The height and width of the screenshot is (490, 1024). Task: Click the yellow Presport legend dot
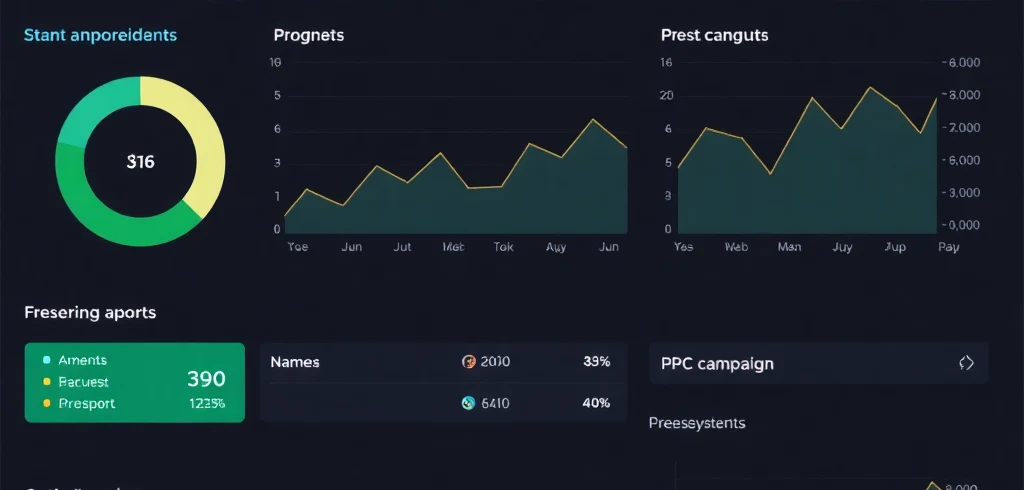click(x=46, y=404)
